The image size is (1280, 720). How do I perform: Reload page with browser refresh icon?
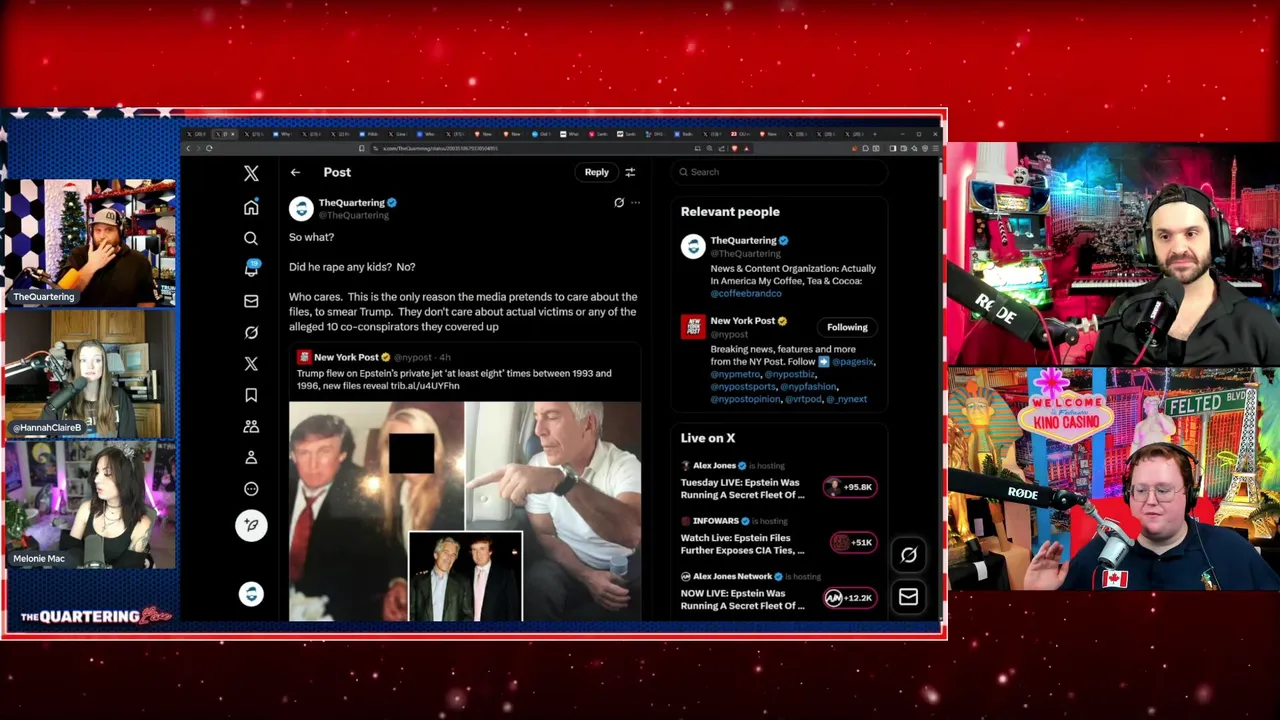coord(208,148)
